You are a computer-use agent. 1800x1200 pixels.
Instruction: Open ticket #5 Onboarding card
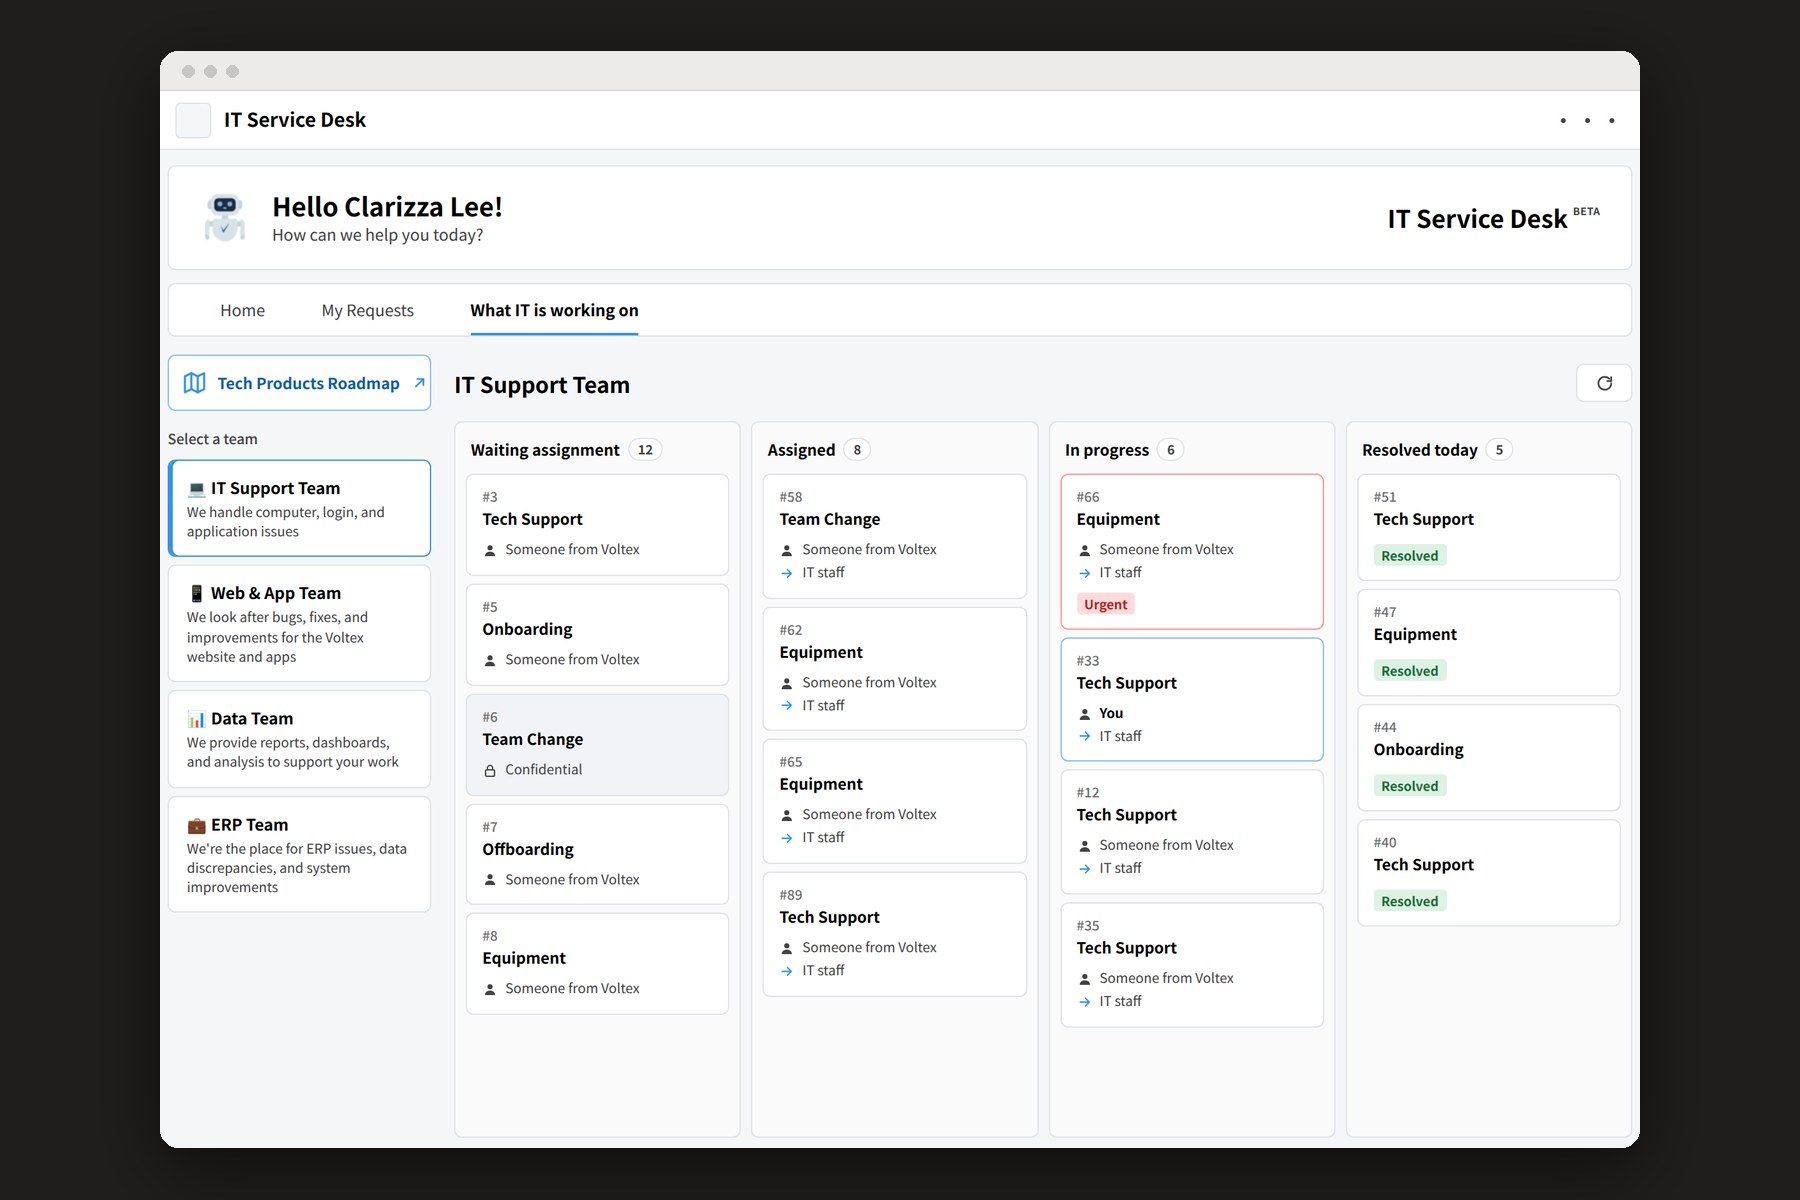tap(597, 635)
